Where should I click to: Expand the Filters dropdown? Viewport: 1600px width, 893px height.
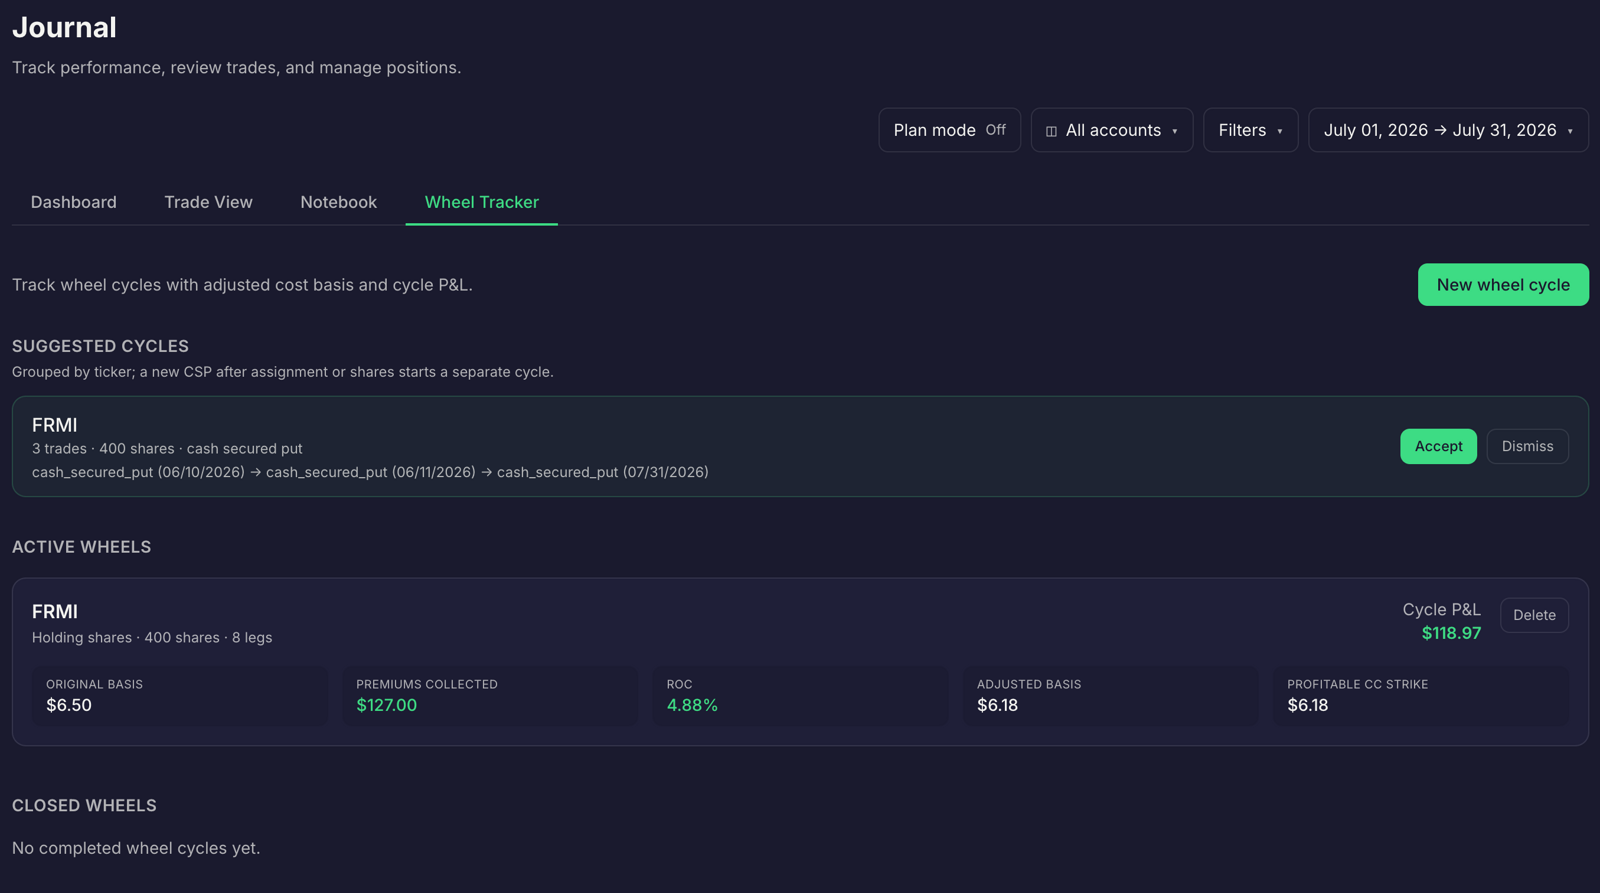(x=1251, y=130)
